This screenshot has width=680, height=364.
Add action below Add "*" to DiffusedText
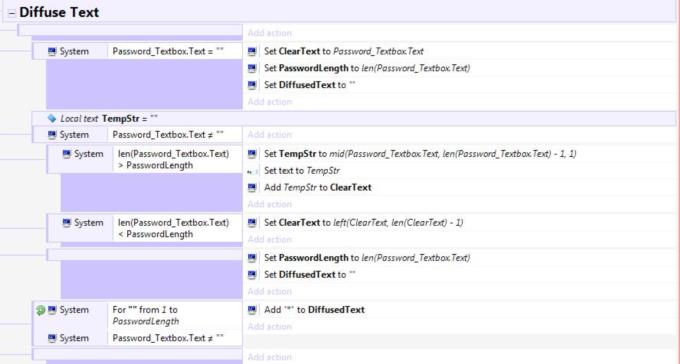[x=270, y=326]
